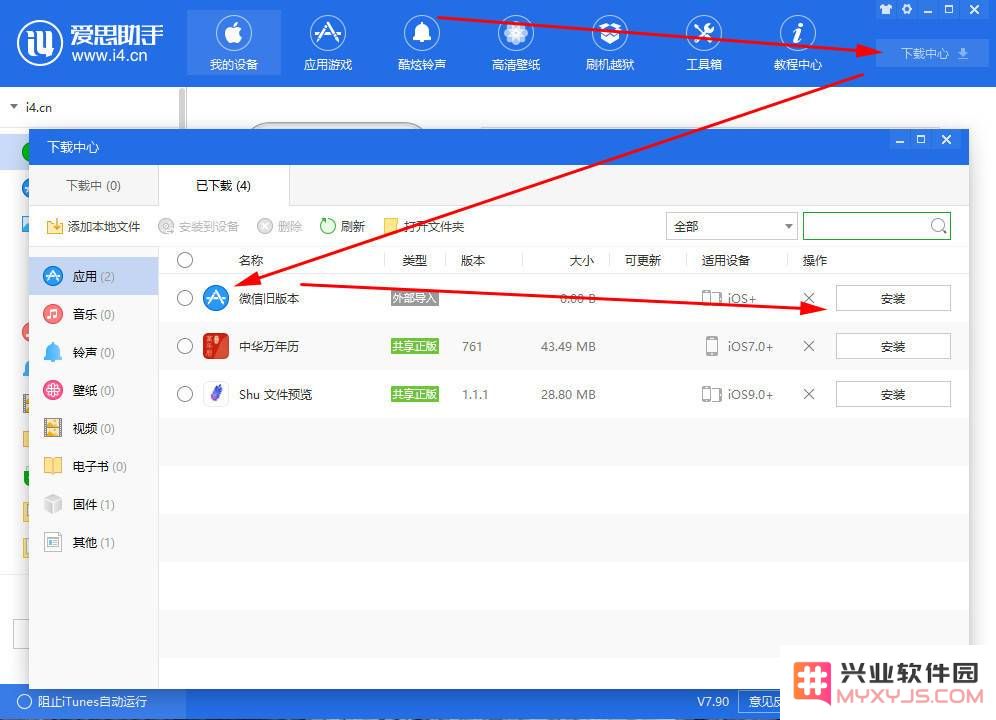Open 高清壁纸 wallpaper section
This screenshot has width=996, height=720.
[x=516, y=43]
